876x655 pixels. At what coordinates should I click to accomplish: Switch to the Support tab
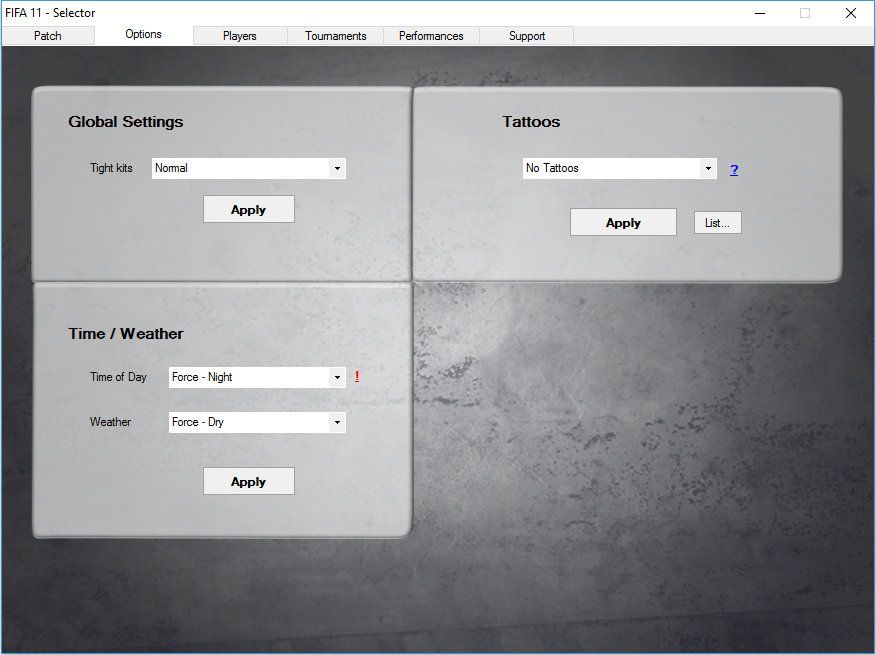tap(527, 36)
